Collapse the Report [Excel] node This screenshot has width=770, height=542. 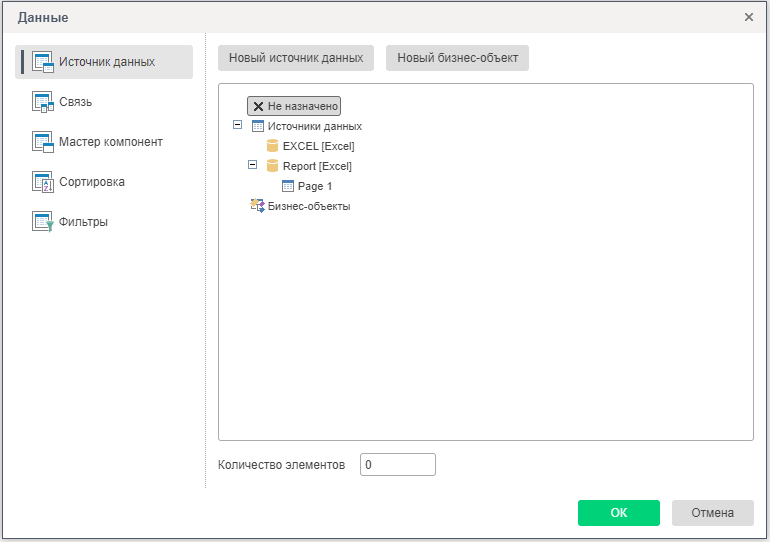pos(252,166)
